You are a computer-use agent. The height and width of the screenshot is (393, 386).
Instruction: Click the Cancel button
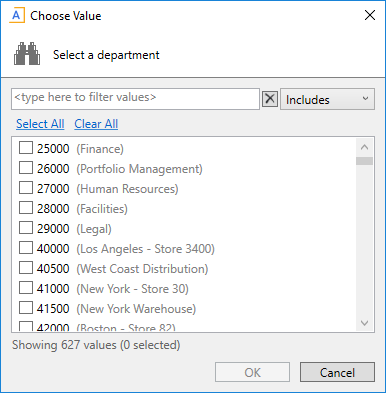[337, 372]
